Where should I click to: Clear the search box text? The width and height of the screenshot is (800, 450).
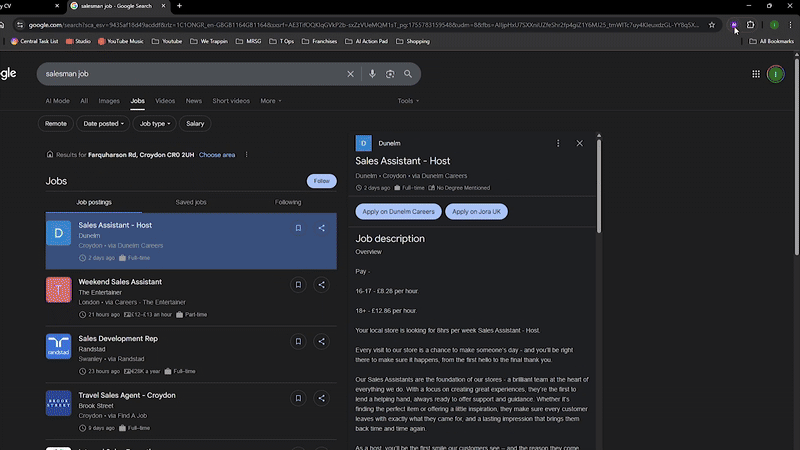click(350, 74)
